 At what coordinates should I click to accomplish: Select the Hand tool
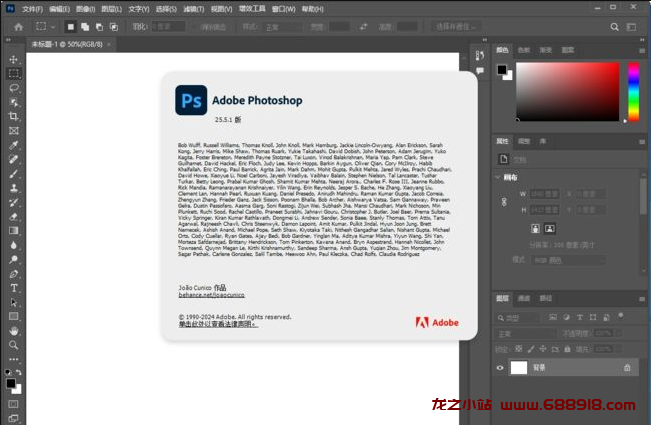coord(14,331)
